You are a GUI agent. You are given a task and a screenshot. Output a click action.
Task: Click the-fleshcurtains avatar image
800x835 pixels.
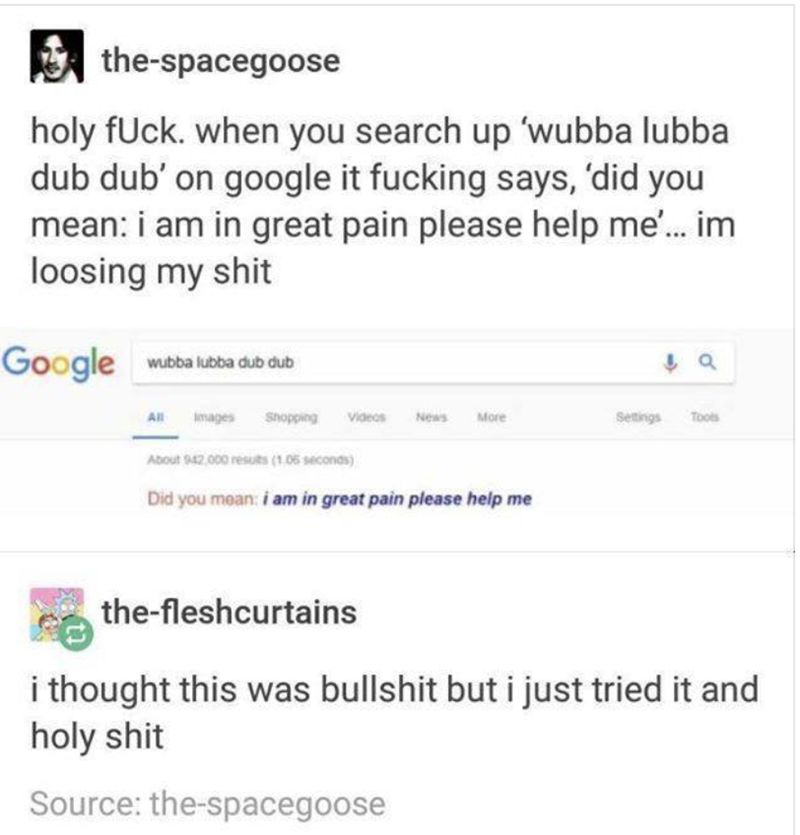(x=56, y=614)
